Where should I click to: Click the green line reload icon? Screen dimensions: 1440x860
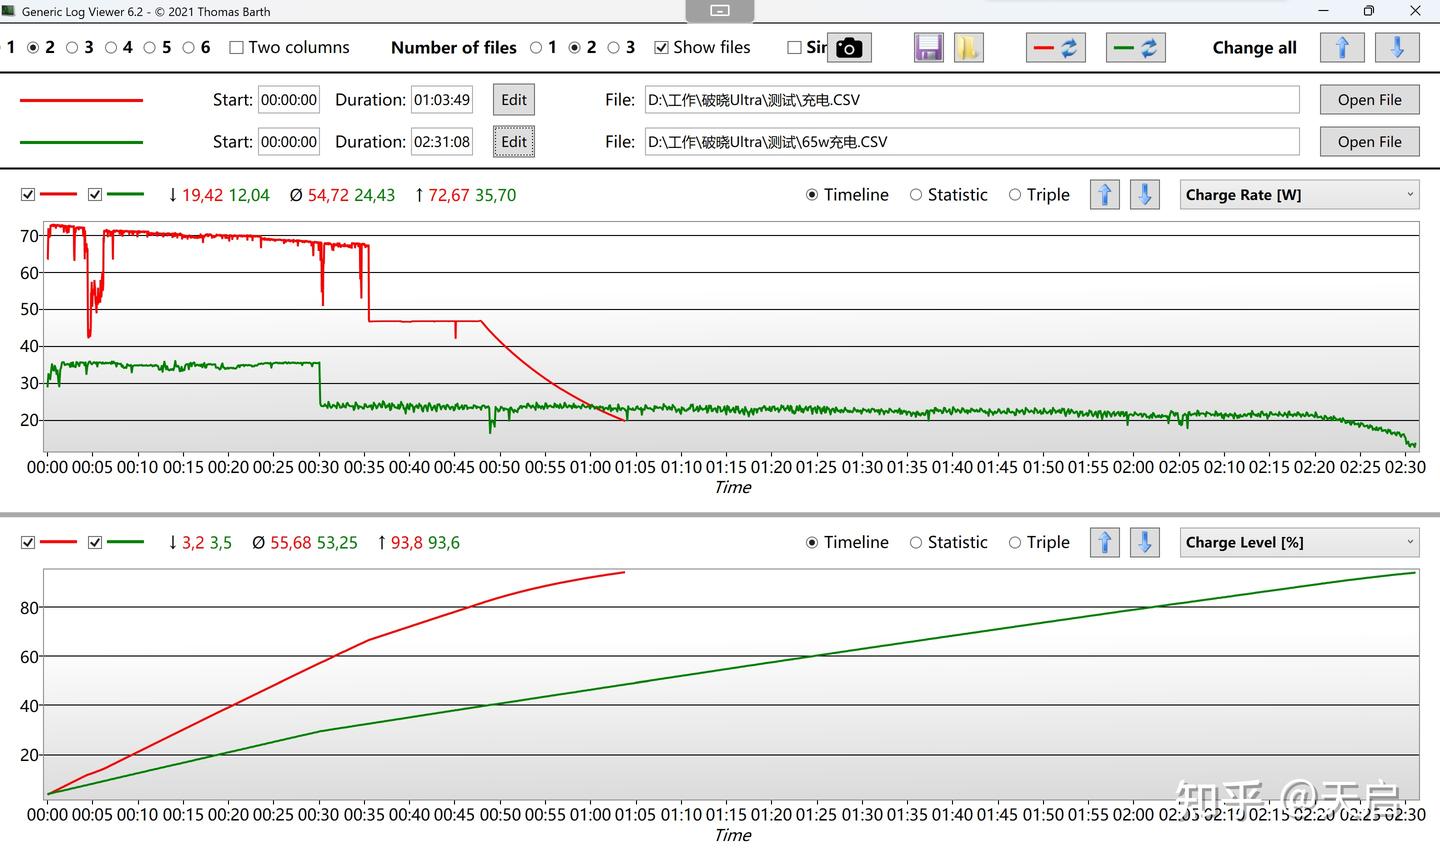coord(1136,48)
